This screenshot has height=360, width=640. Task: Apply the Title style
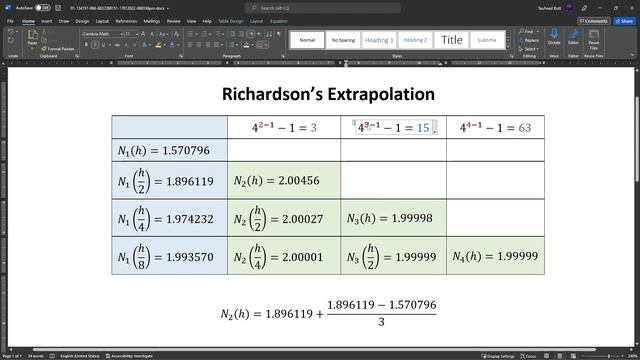(x=451, y=40)
